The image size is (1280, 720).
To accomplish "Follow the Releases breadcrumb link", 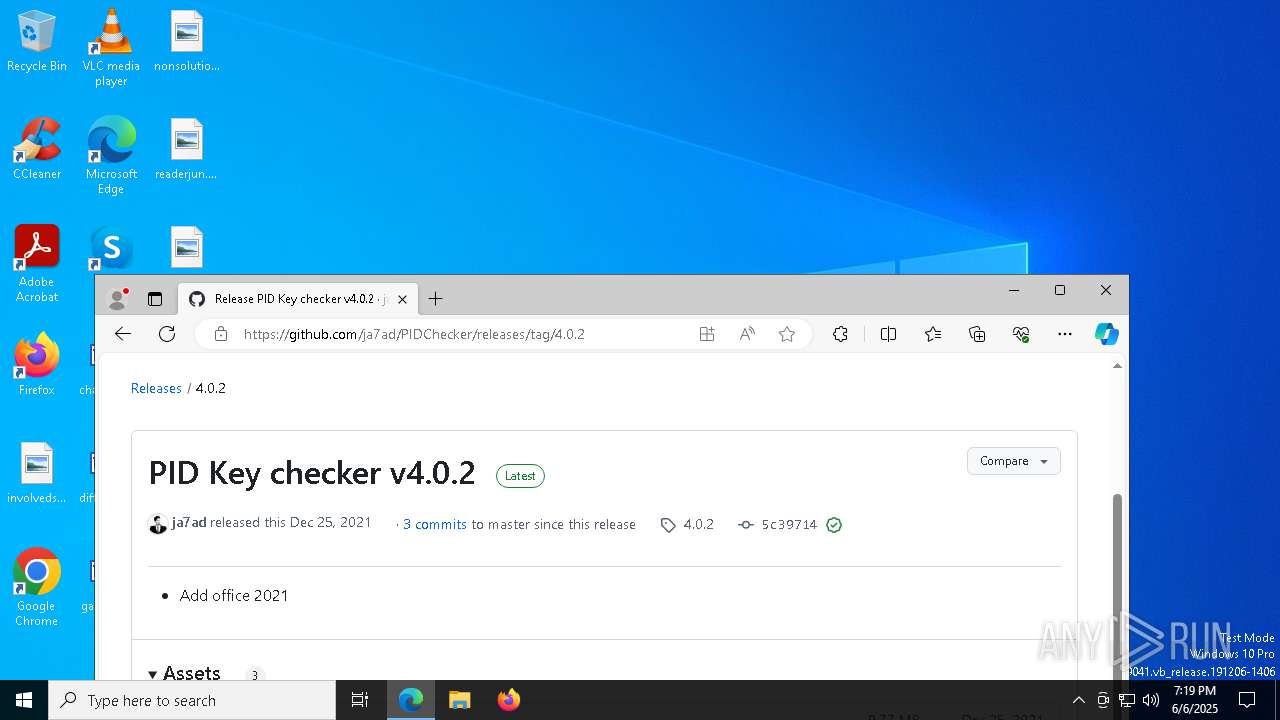I will point(156,388).
